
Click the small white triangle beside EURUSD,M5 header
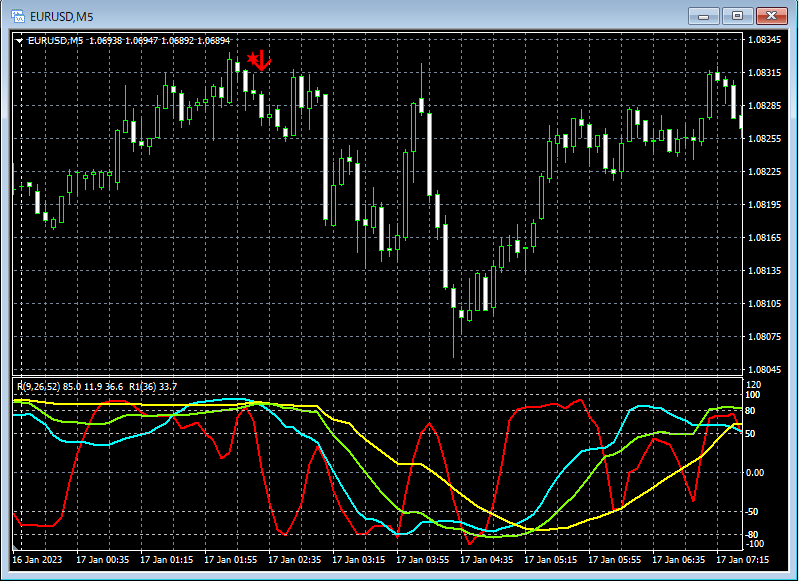[19, 41]
